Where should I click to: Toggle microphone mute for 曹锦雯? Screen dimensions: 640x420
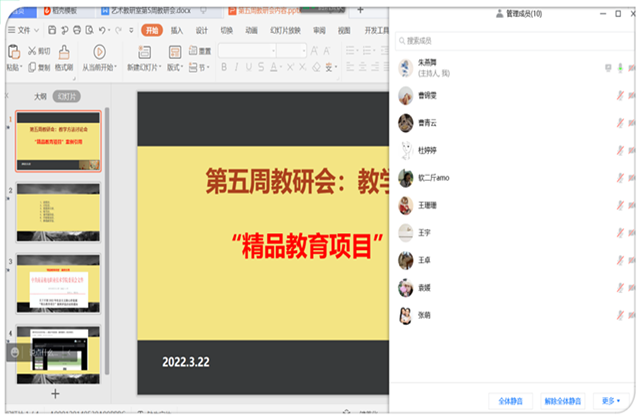pyautogui.click(x=620, y=96)
